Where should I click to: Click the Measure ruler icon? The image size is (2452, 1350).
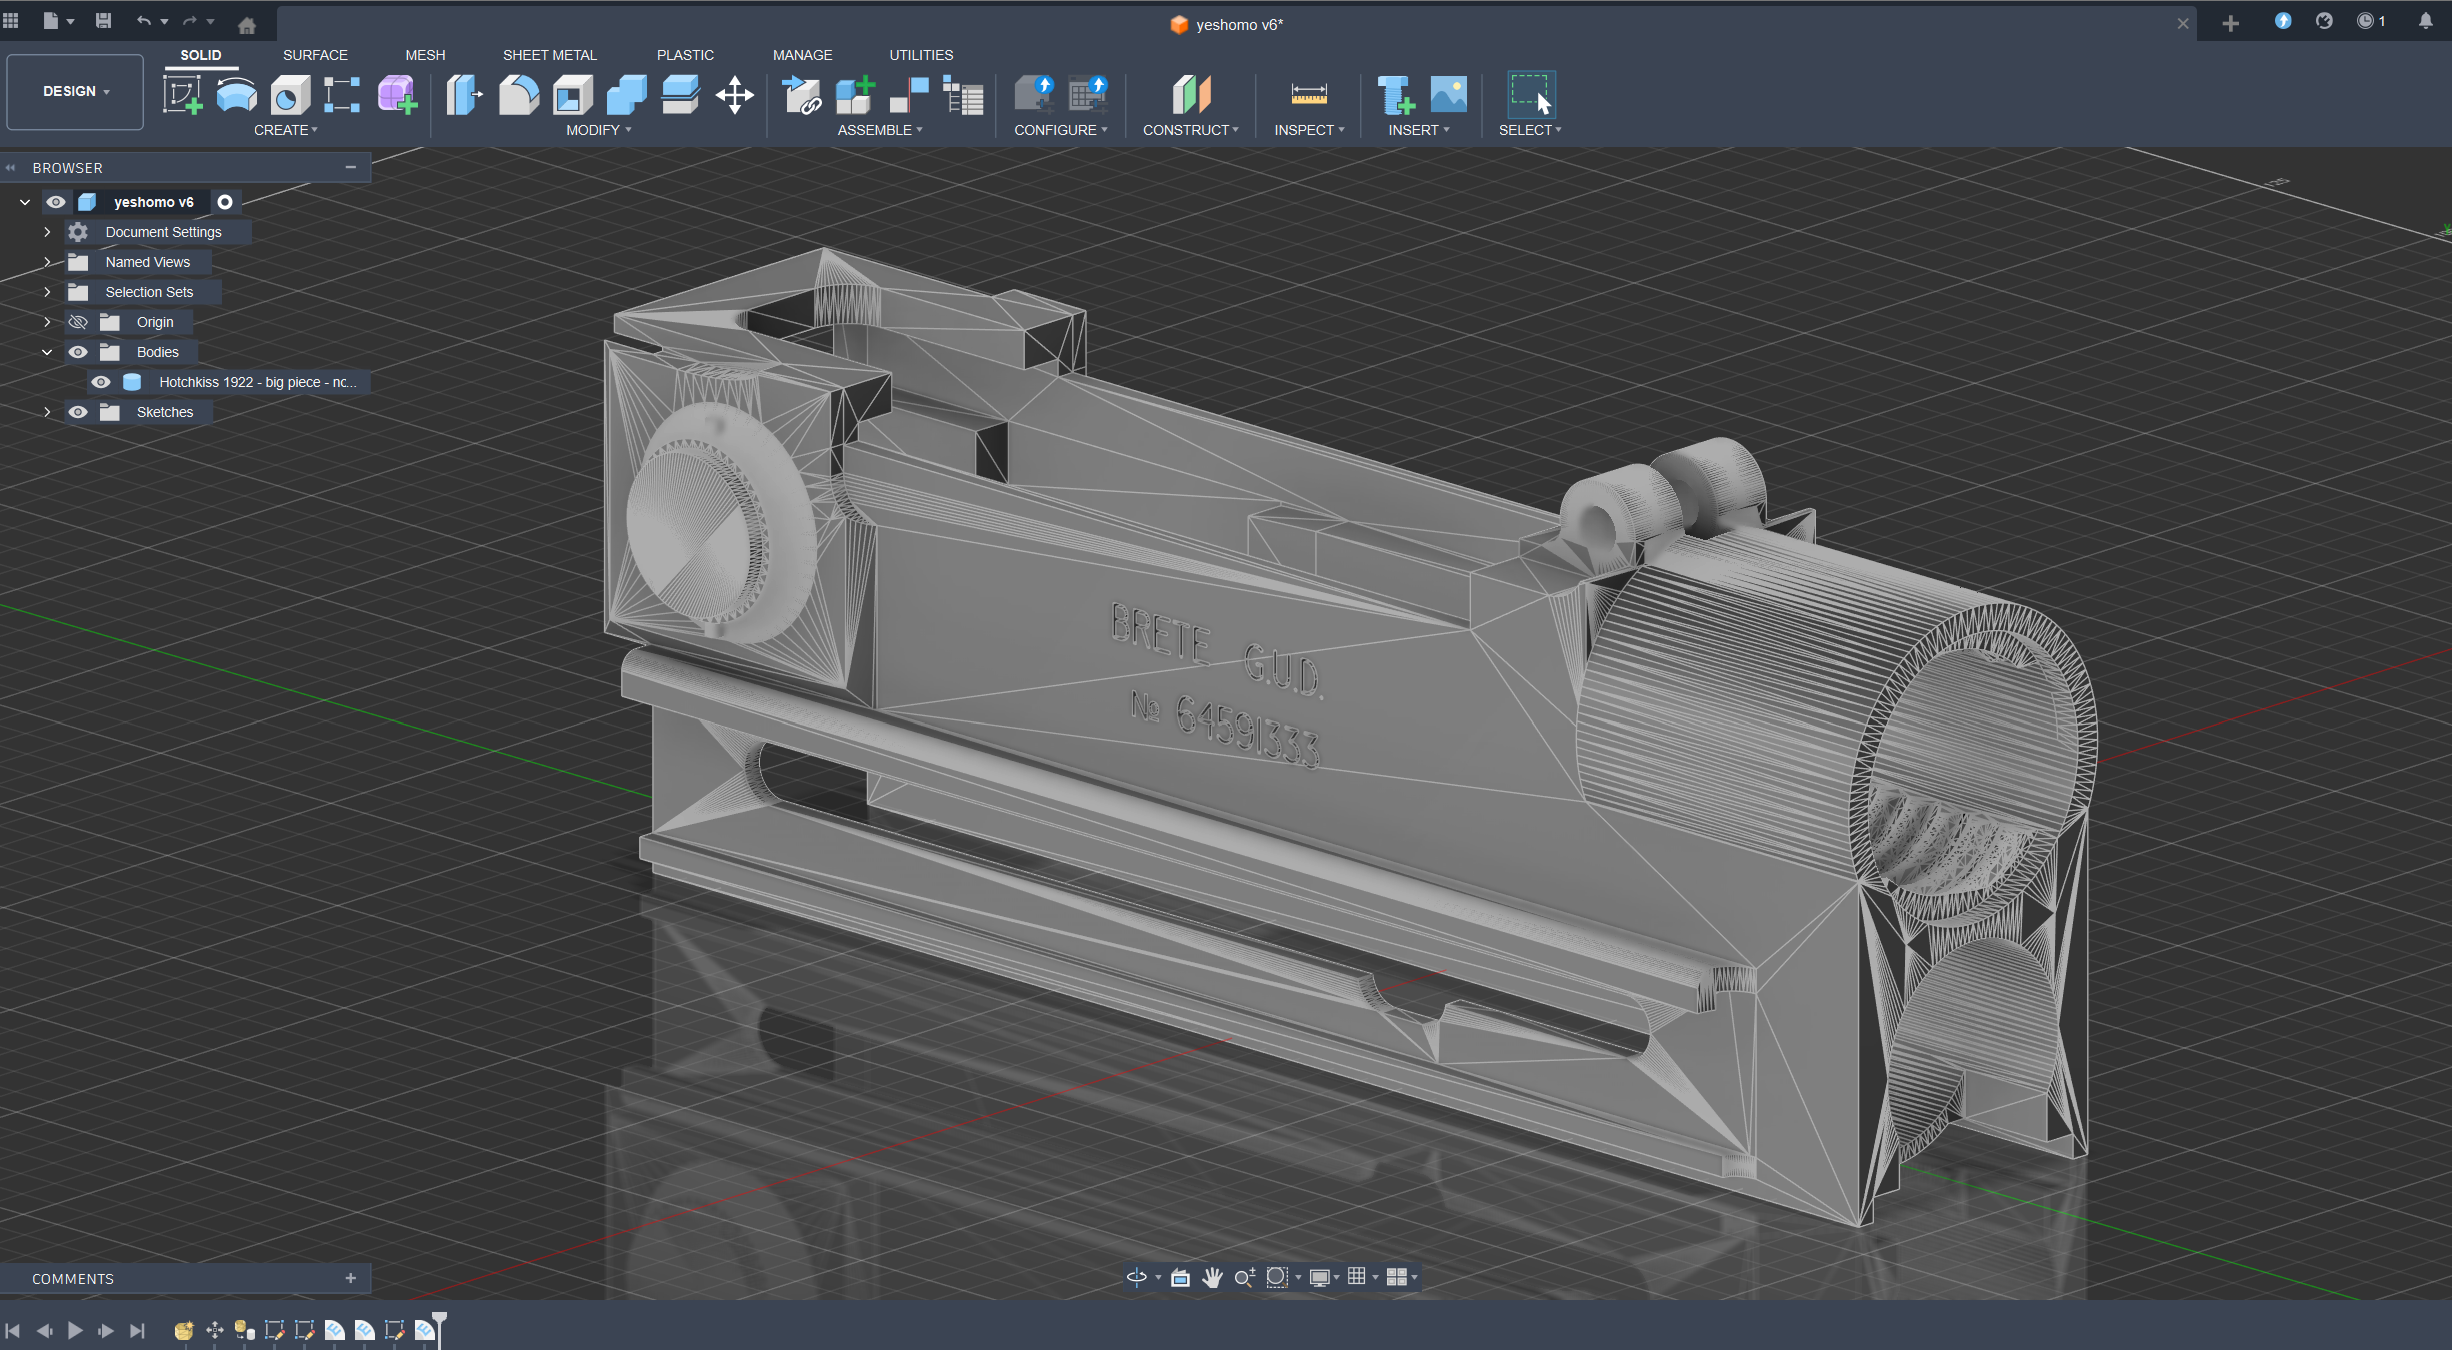(1308, 95)
